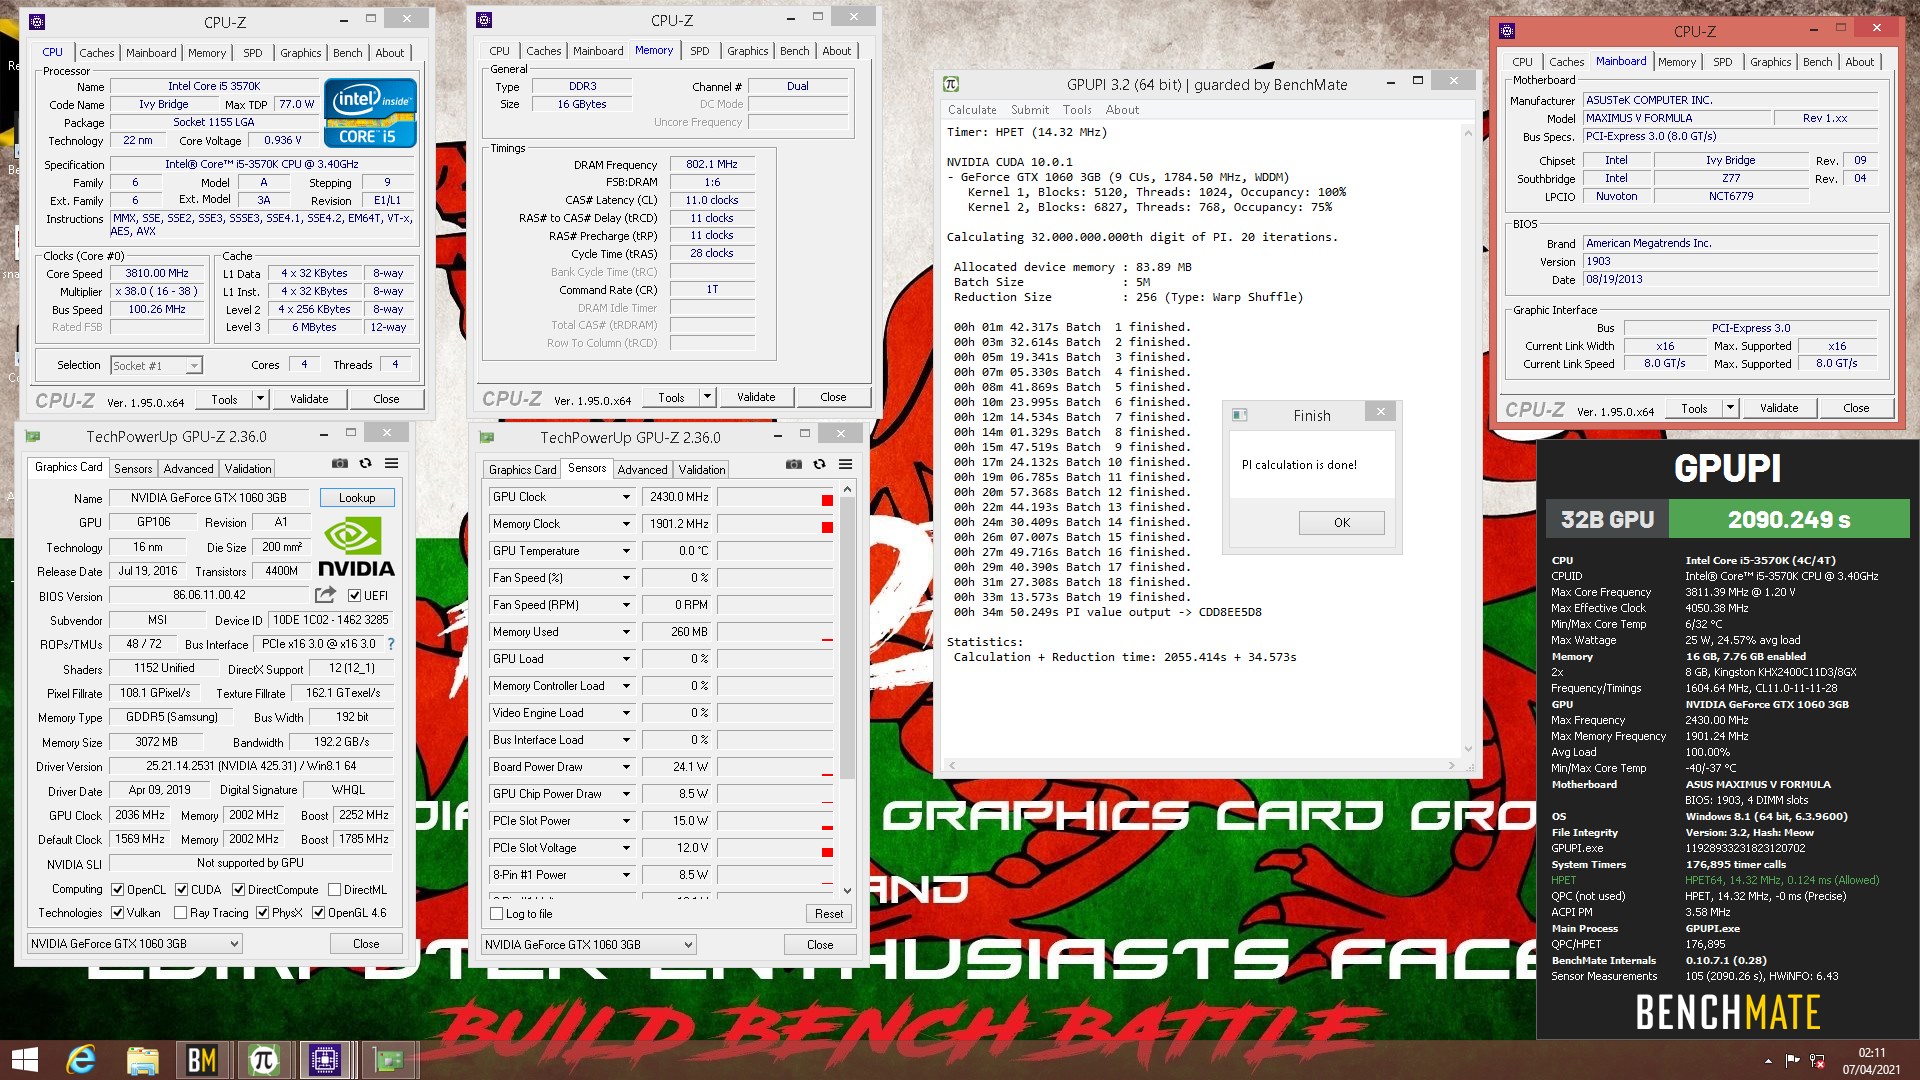This screenshot has height=1080, width=1920.
Task: Click the Bus Interface question mark icon
Action: [391, 644]
